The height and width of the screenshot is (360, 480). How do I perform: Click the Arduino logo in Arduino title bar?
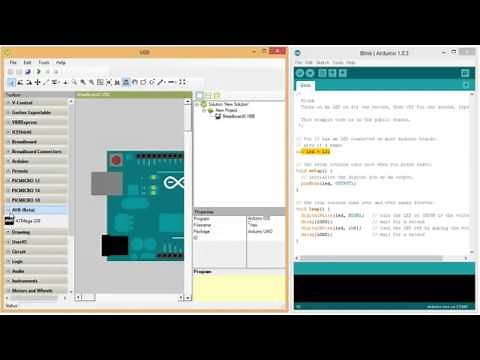click(x=298, y=53)
